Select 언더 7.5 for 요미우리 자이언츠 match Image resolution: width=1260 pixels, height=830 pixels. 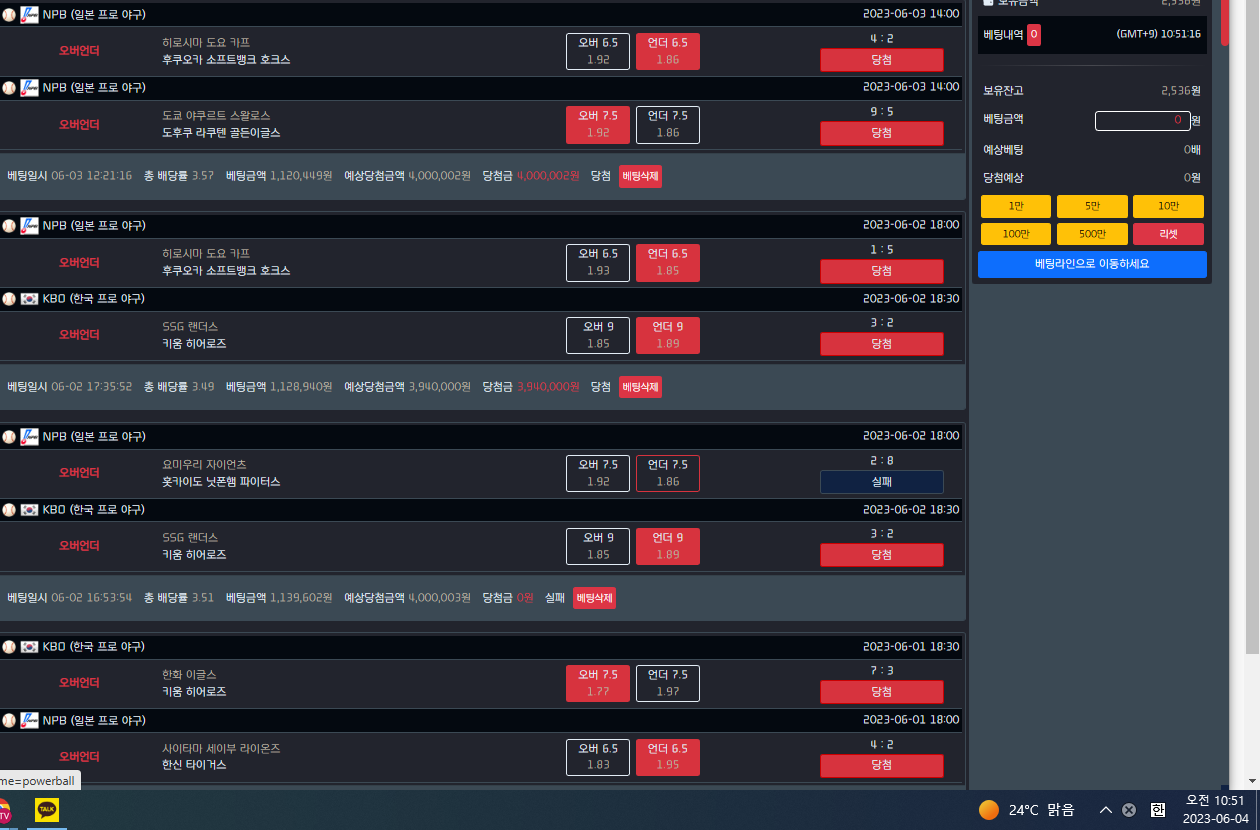pyautogui.click(x=668, y=473)
